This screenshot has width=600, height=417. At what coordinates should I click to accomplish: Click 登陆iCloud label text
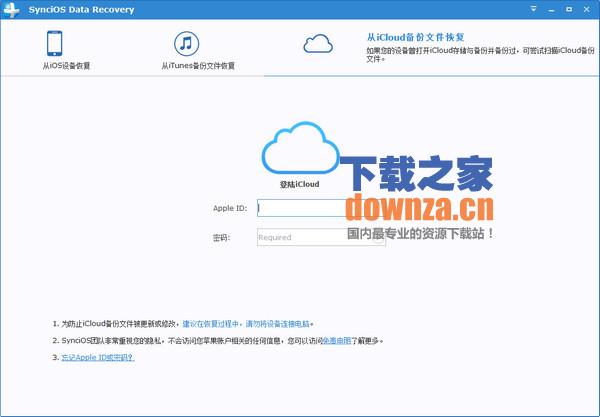(300, 184)
